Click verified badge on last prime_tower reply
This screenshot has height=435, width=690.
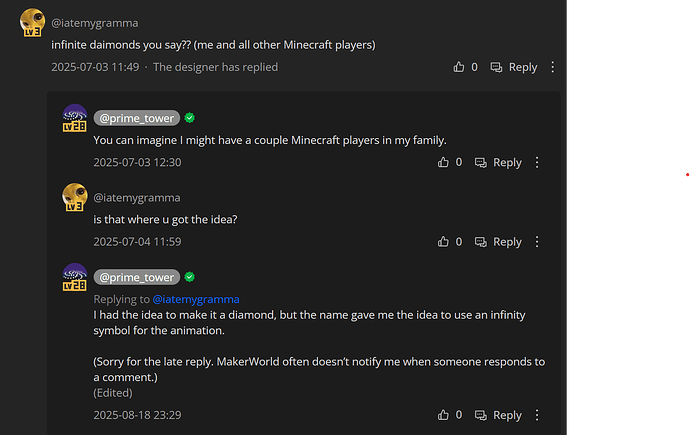(190, 277)
